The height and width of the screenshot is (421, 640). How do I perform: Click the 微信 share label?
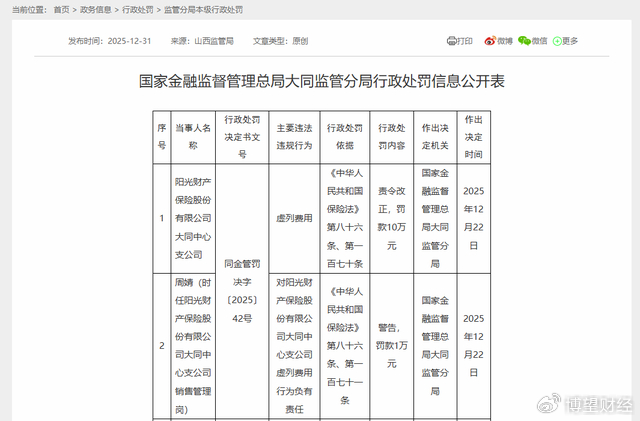pos(539,41)
